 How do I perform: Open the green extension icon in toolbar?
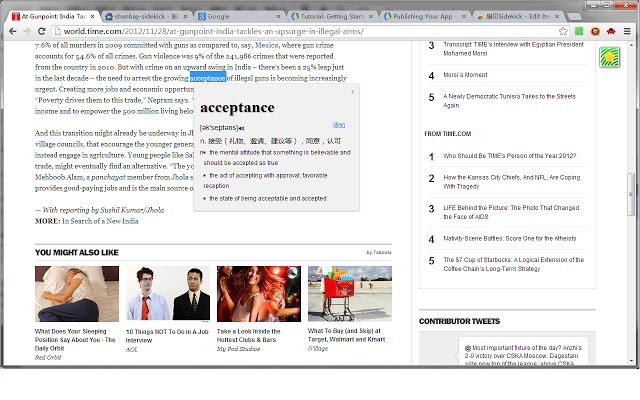tap(579, 31)
